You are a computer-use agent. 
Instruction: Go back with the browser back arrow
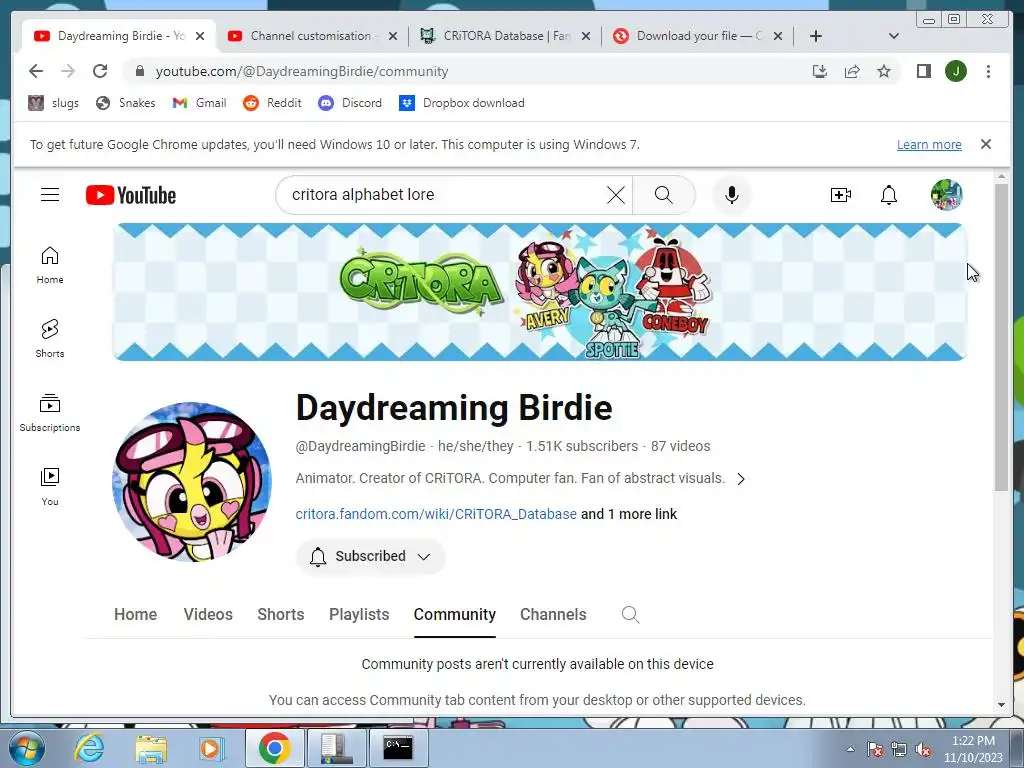click(36, 71)
